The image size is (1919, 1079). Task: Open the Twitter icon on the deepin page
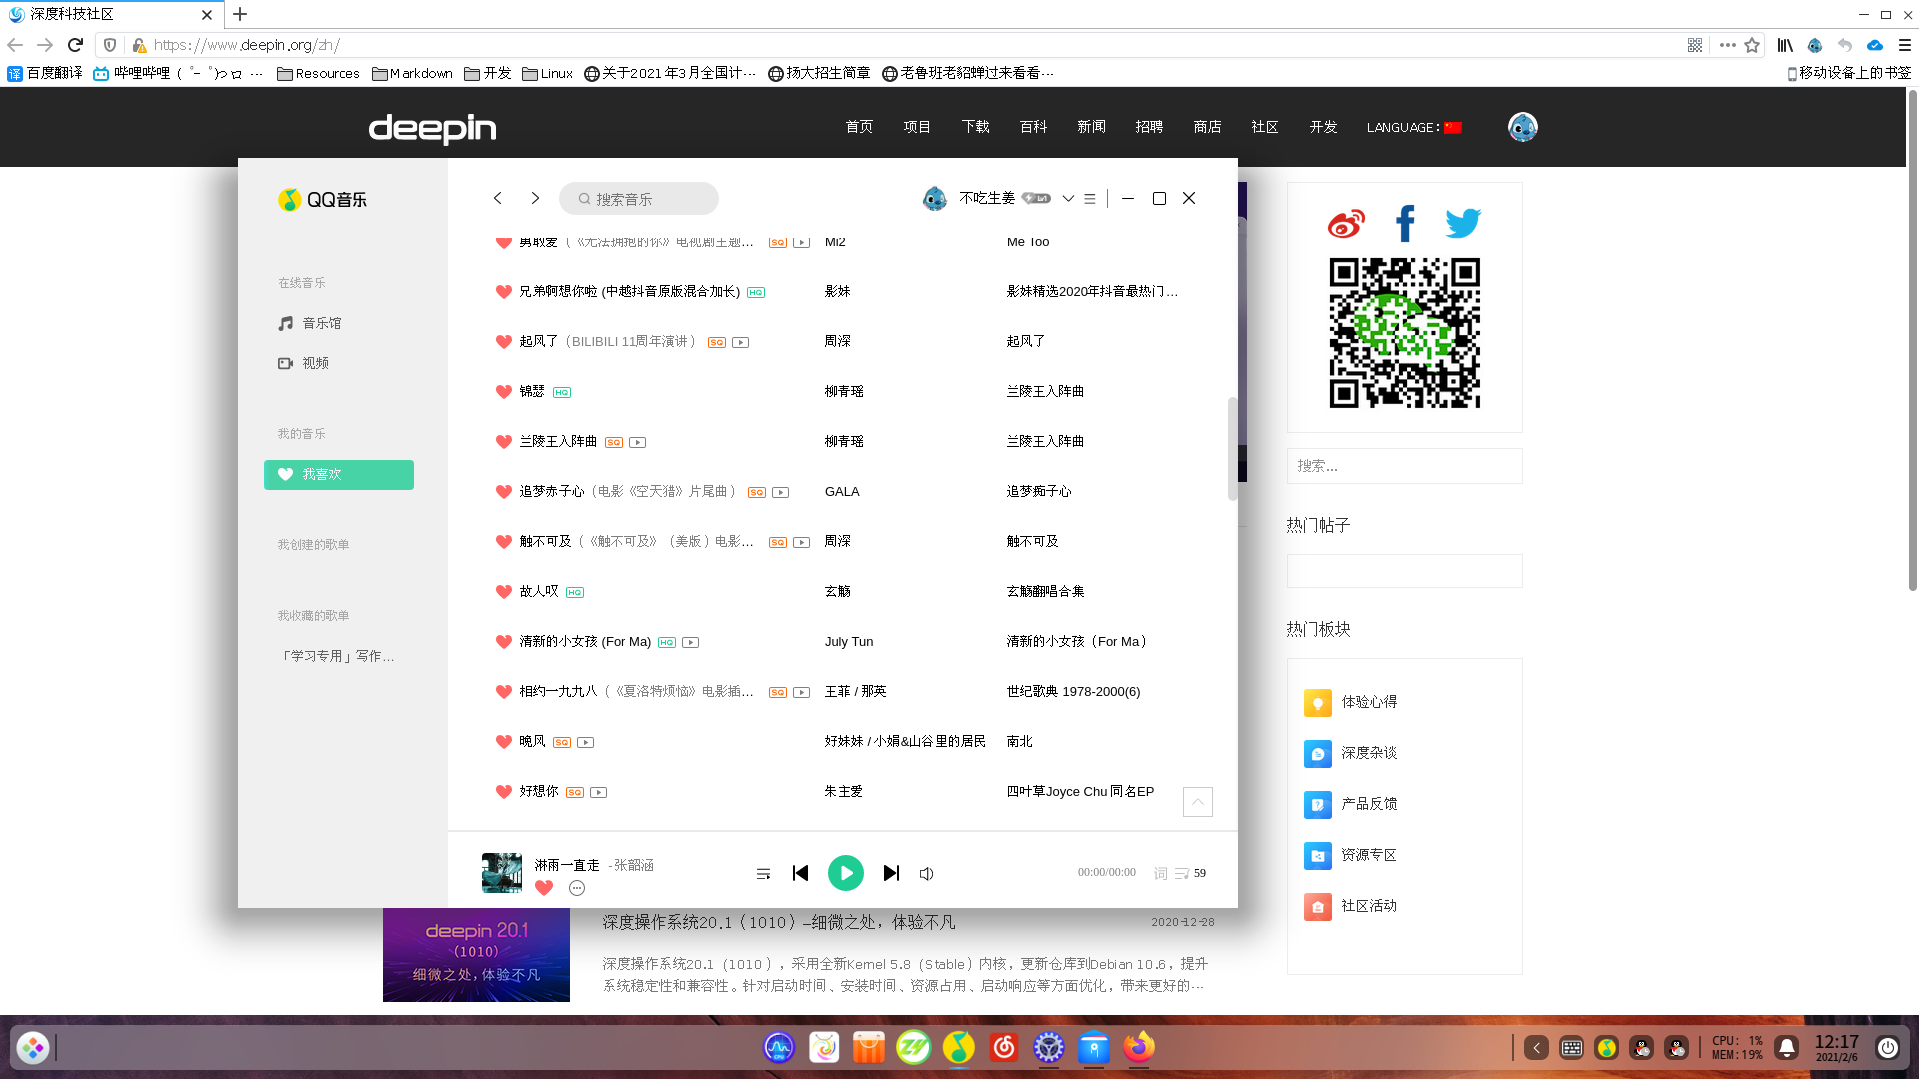[x=1463, y=223]
